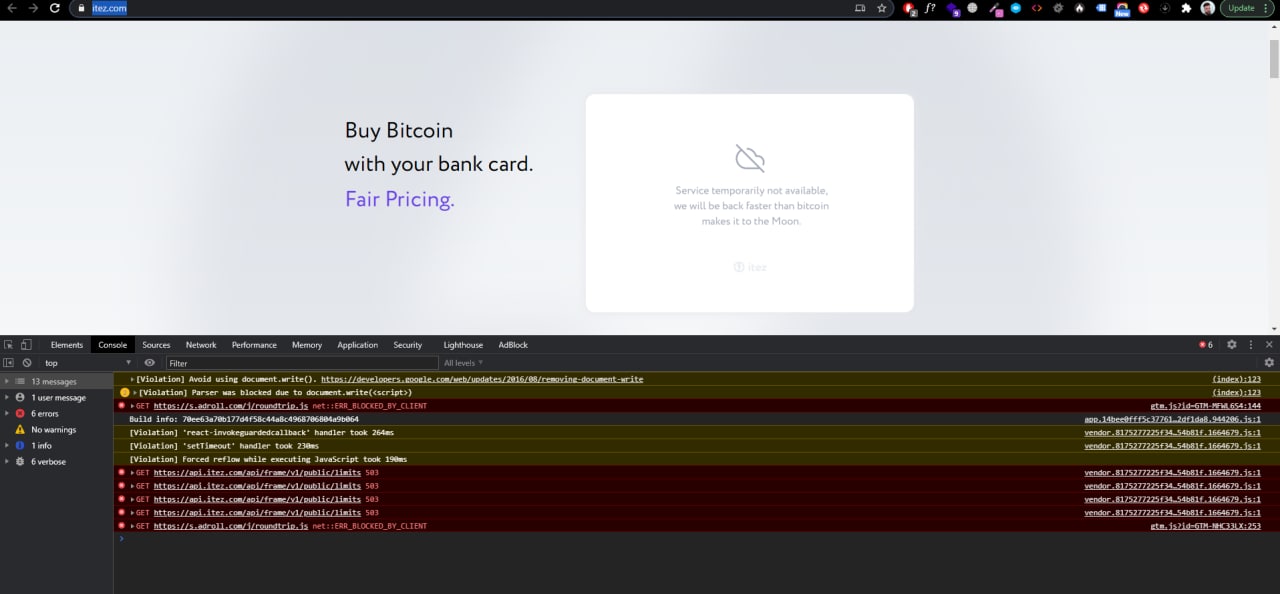This screenshot has width=1280, height=594.
Task: Switch to the Security tab
Action: point(408,345)
